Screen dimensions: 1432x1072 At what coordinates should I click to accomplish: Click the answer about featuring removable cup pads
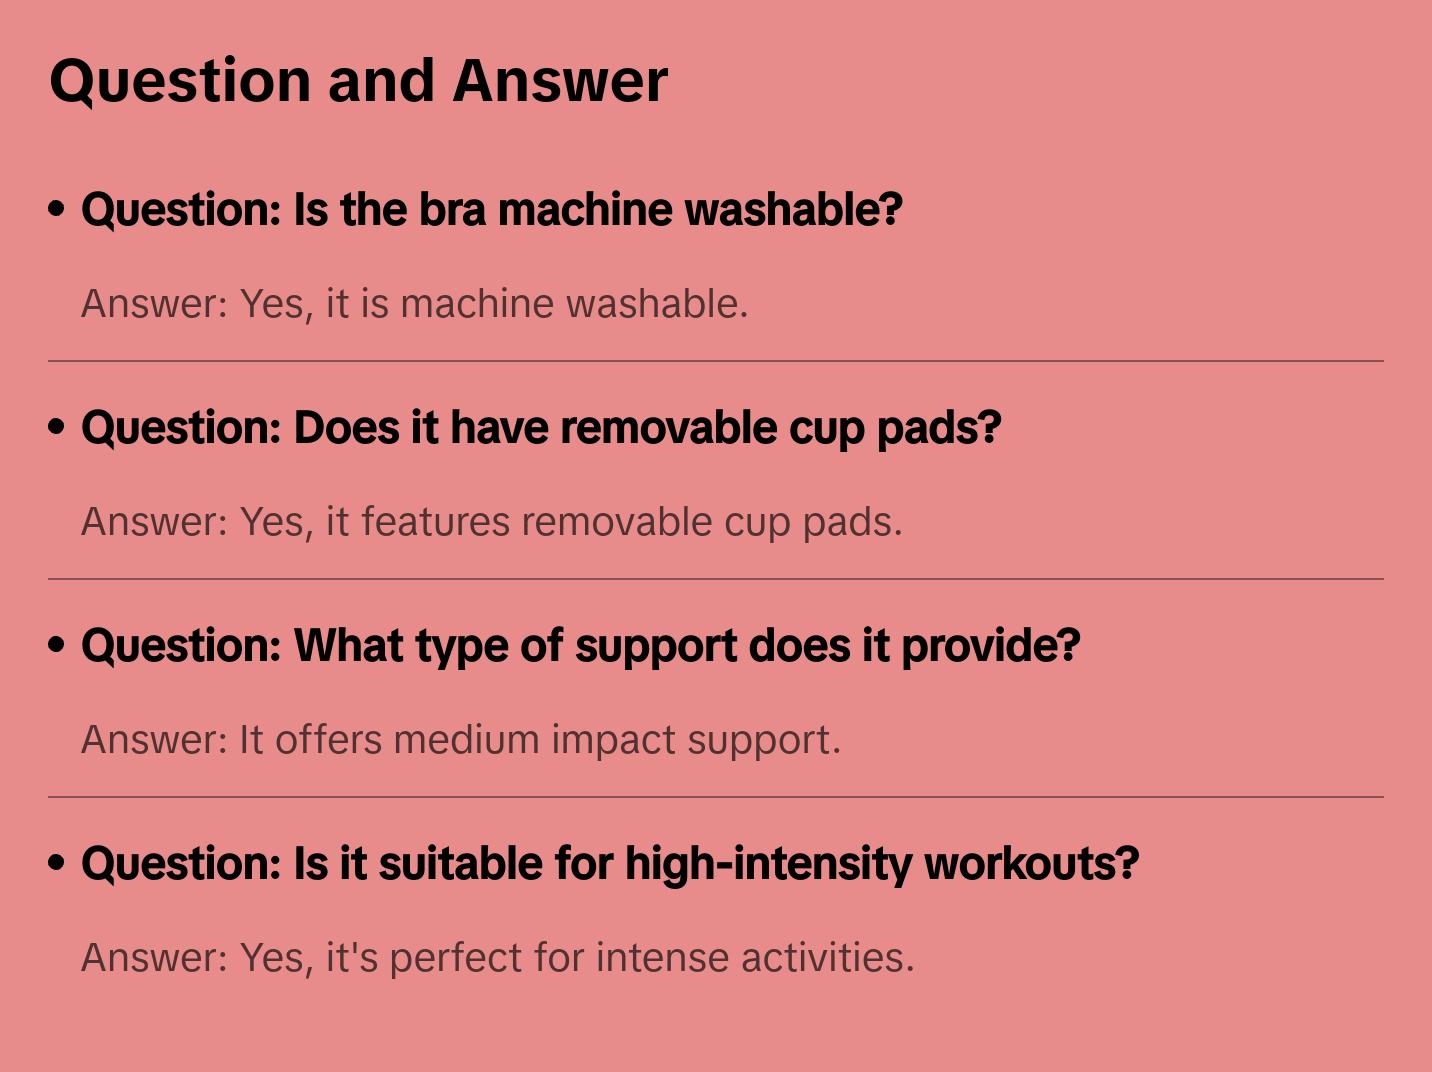point(491,522)
